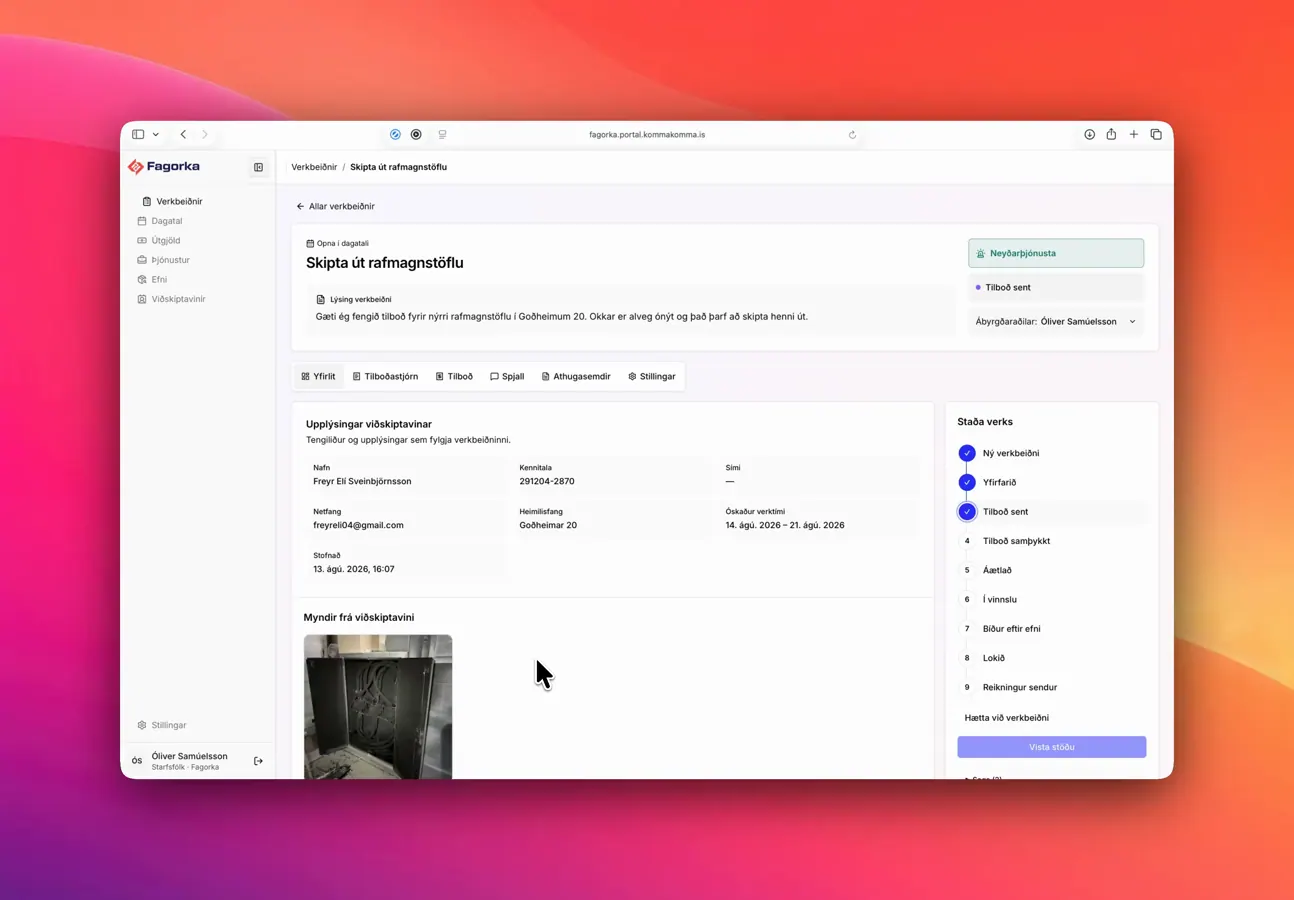Click the Upplýsingar viðskiptavinar heading

pyautogui.click(x=369, y=424)
